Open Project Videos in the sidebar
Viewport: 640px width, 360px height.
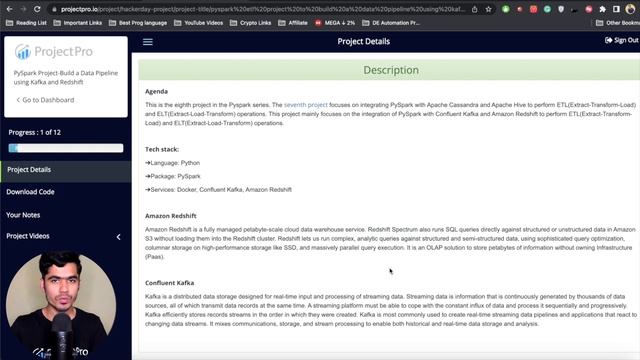coord(28,236)
